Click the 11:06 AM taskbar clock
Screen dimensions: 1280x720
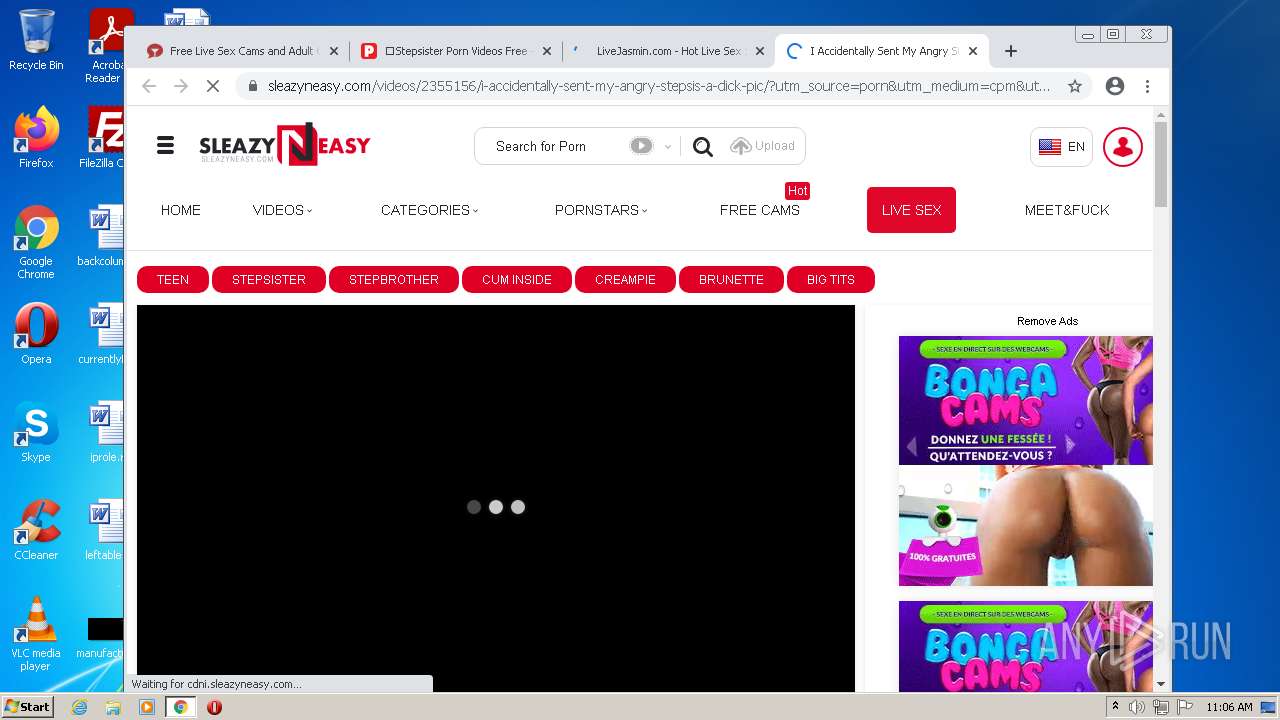pos(1229,707)
